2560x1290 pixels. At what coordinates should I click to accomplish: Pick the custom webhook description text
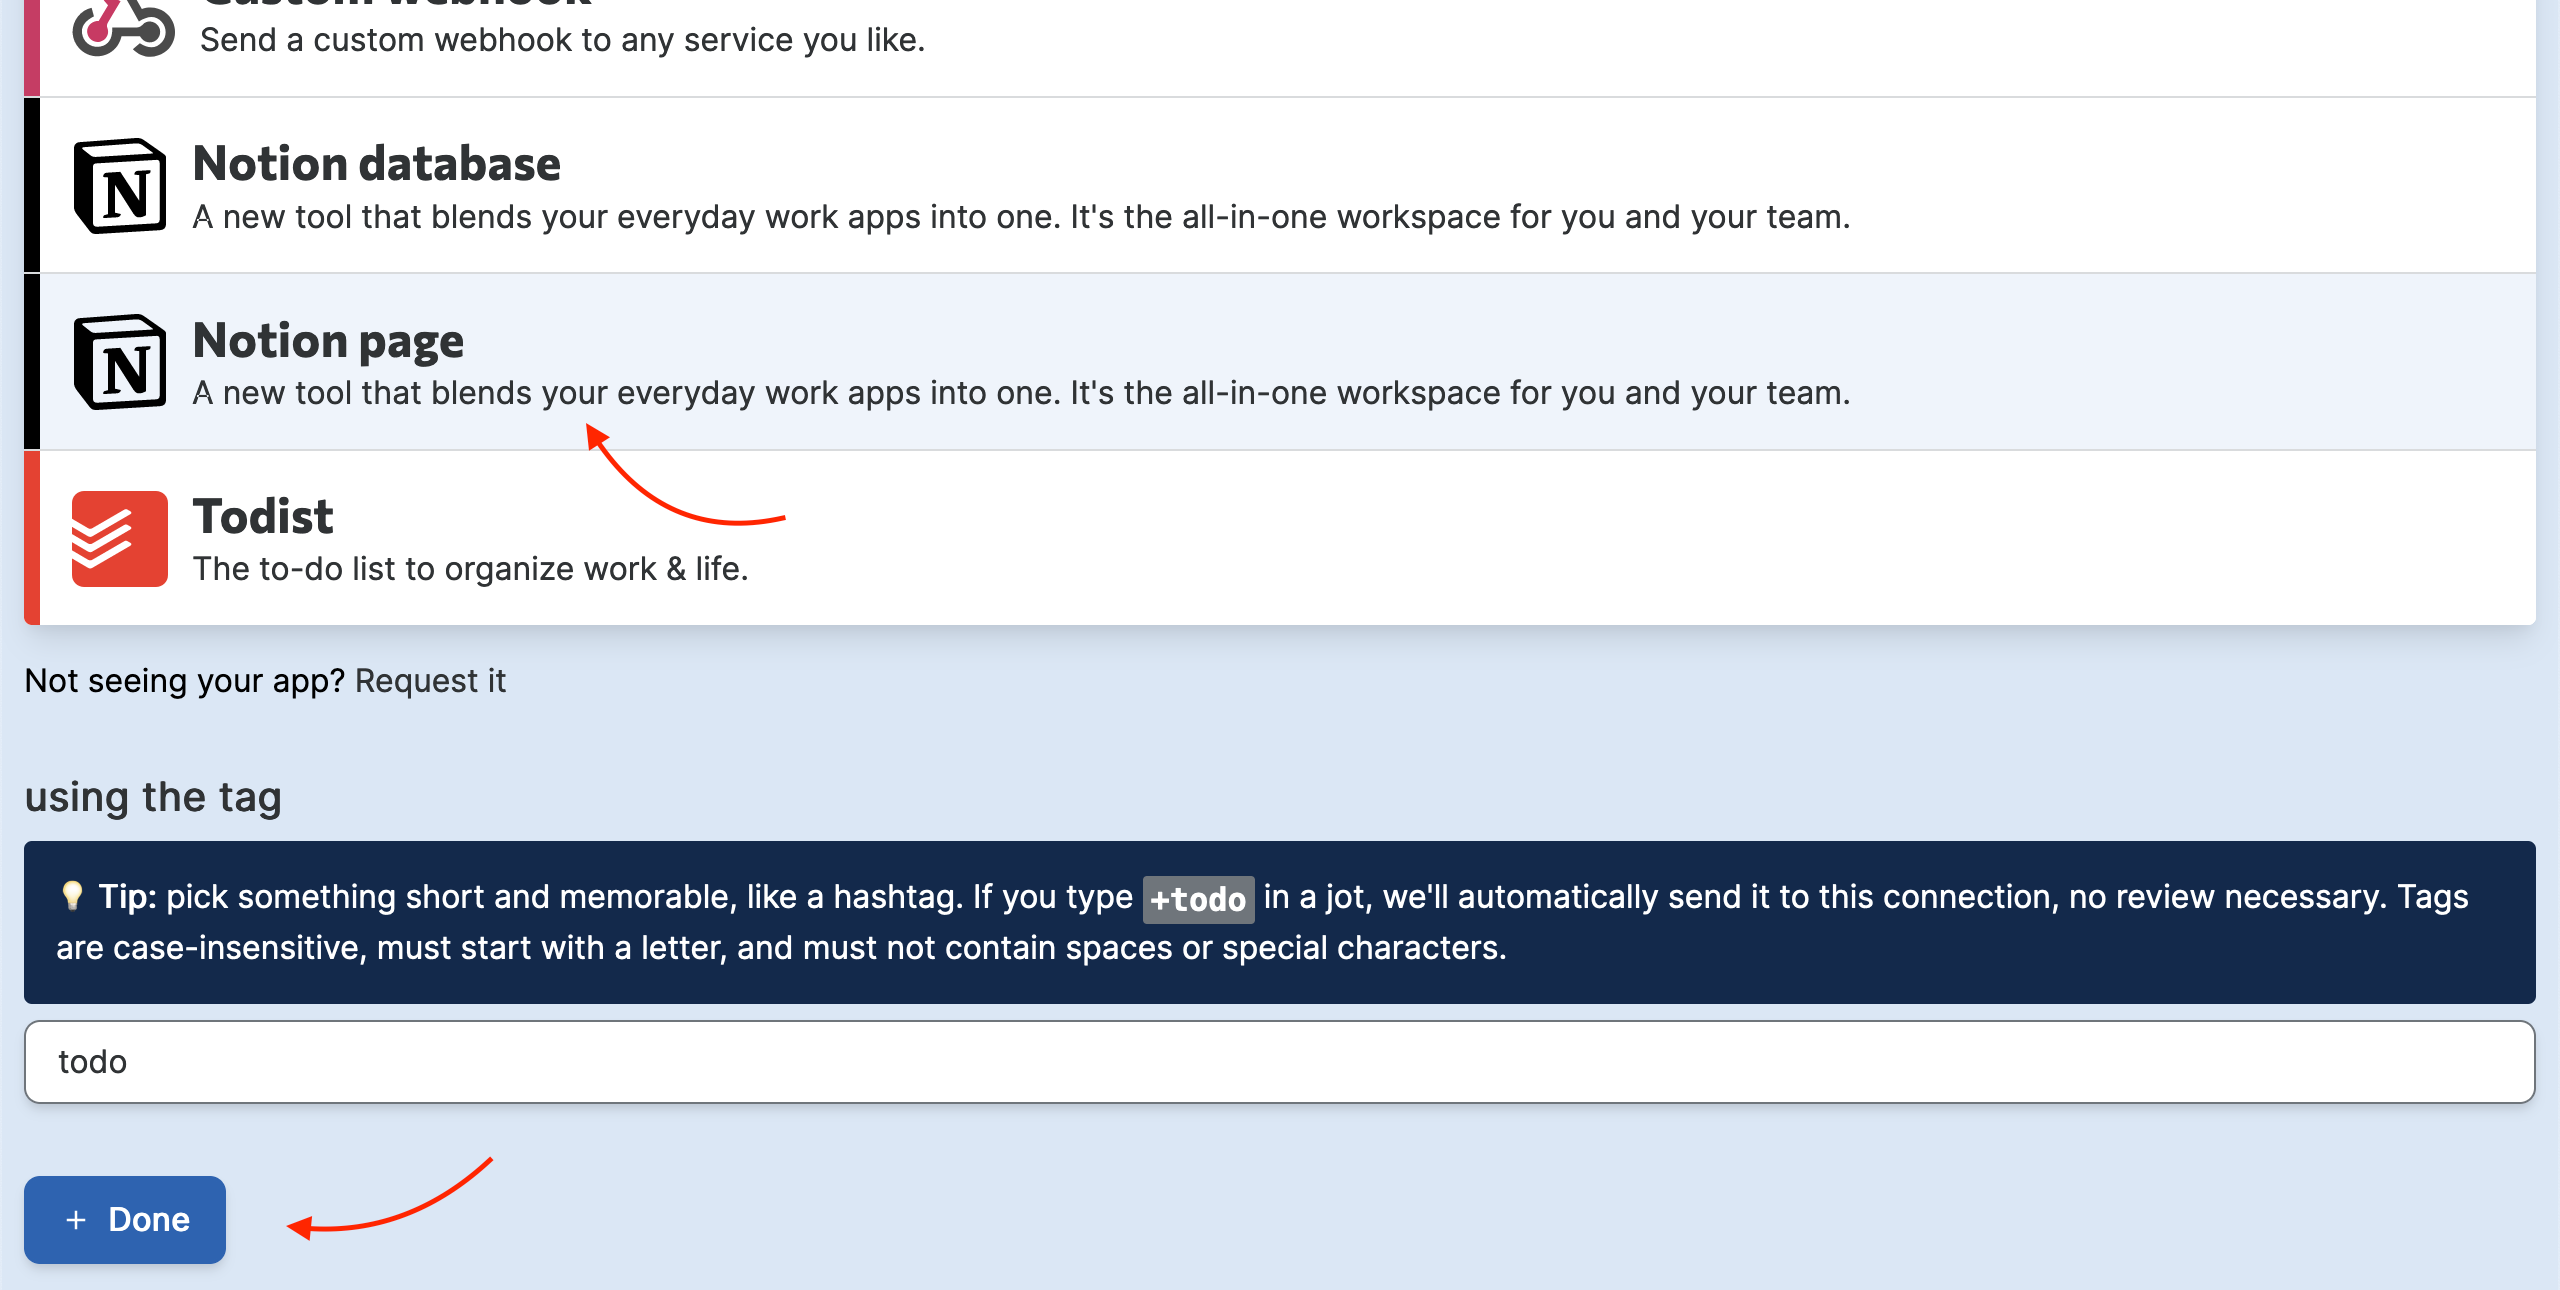coord(562,40)
